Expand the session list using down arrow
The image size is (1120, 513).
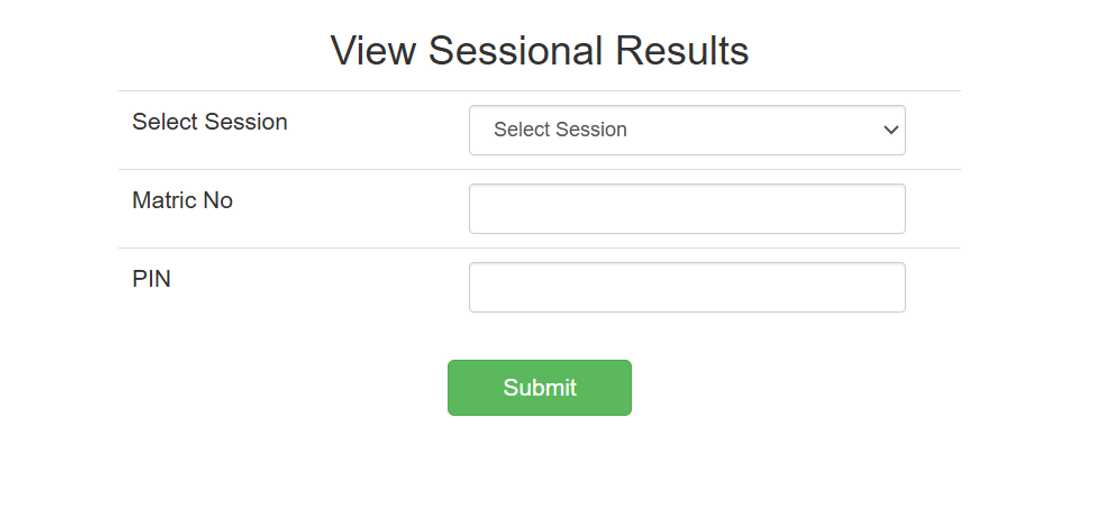click(891, 130)
